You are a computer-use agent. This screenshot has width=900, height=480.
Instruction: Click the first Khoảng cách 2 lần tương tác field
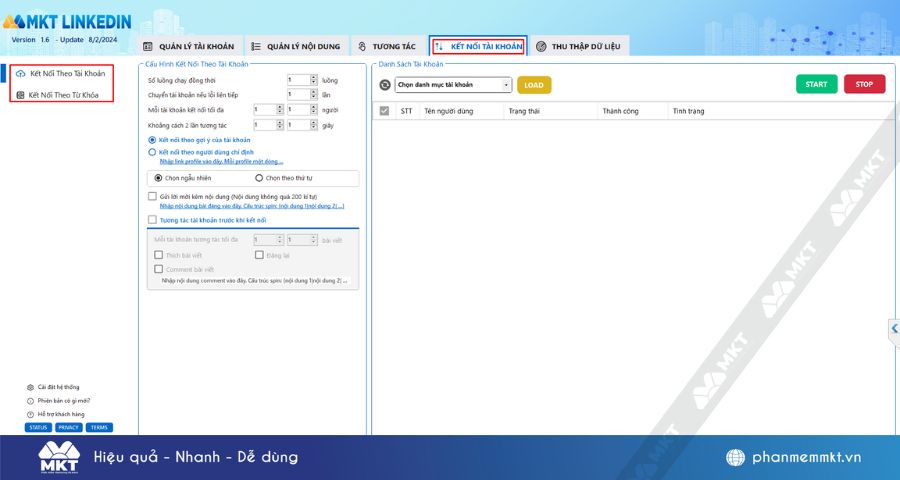point(265,125)
